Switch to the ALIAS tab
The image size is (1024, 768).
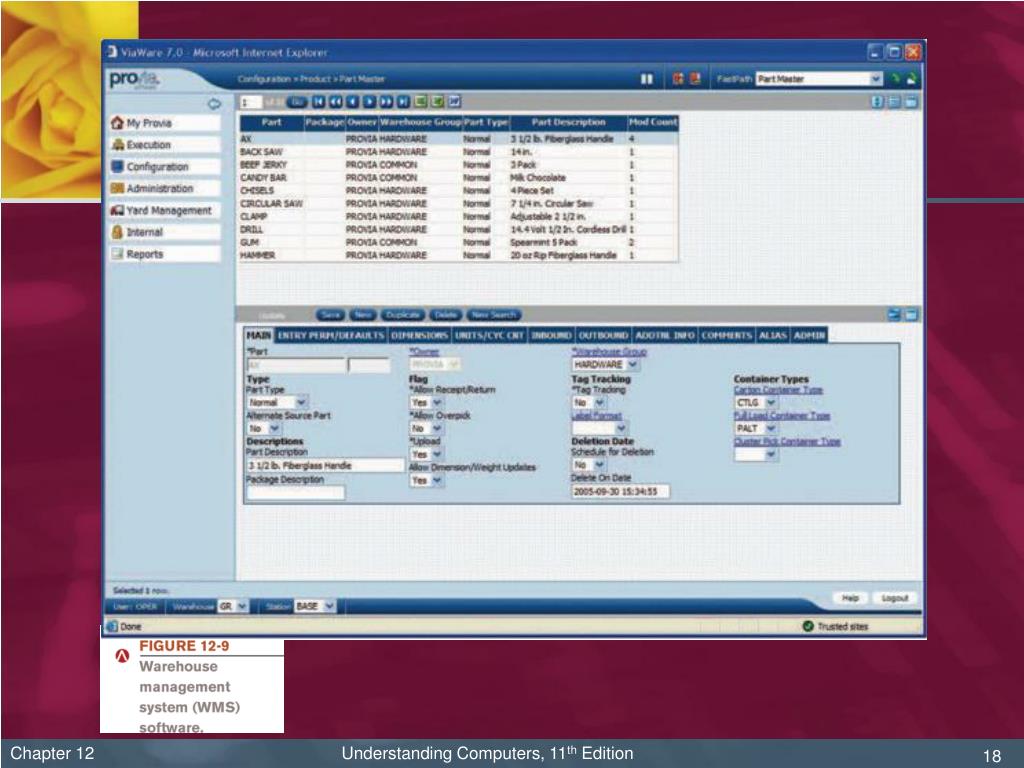[773, 335]
